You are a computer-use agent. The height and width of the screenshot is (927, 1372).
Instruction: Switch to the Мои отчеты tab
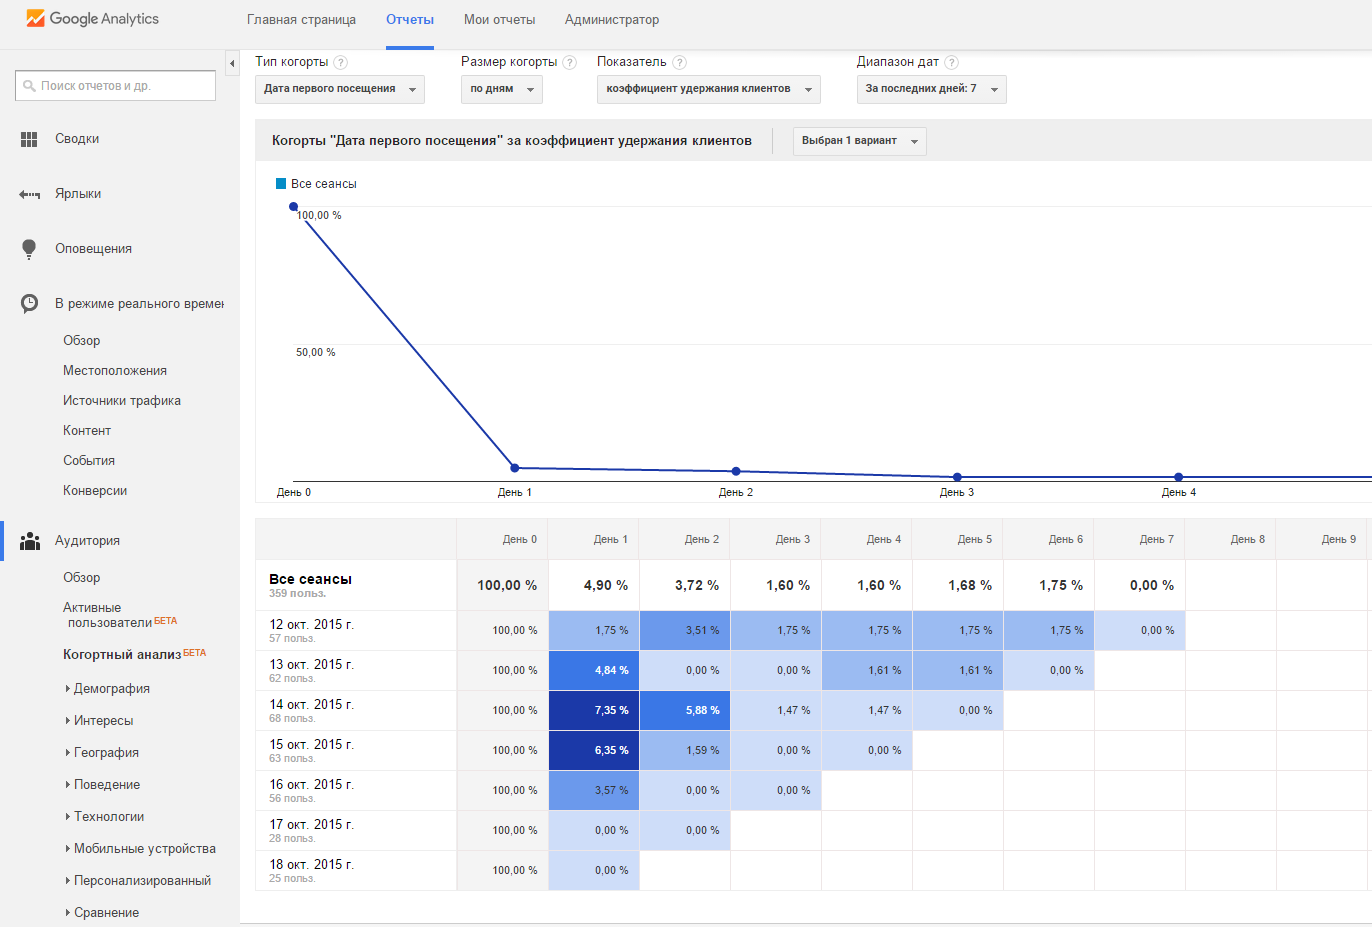point(499,20)
